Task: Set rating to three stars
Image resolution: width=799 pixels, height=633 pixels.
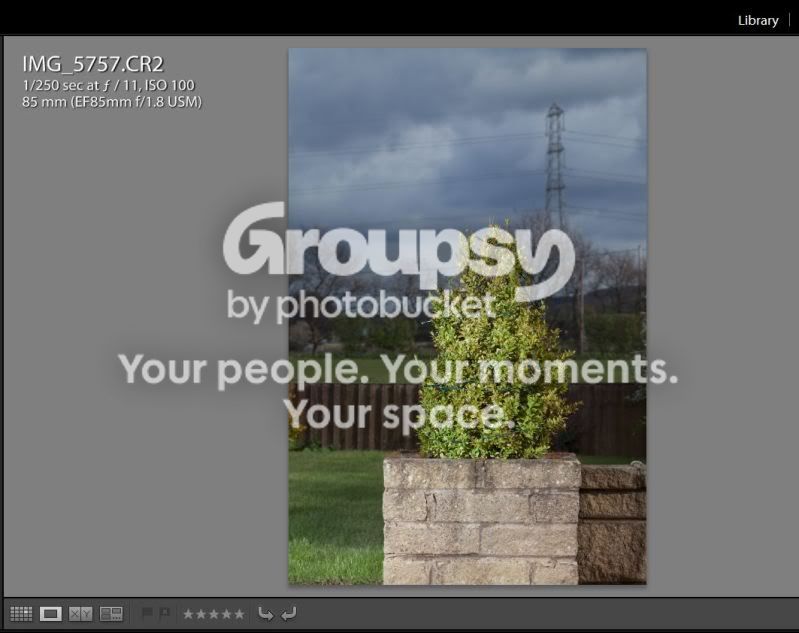Action: [214, 614]
